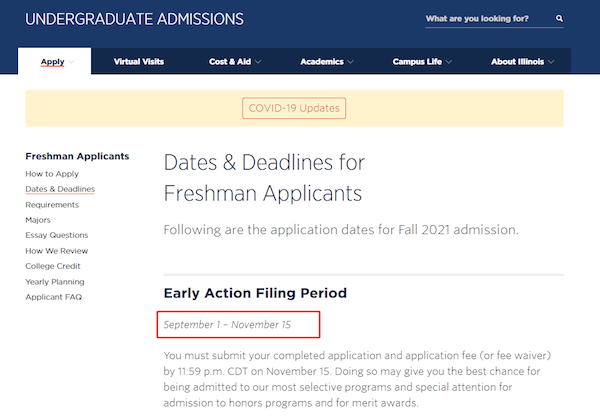Open the Majors sidebar link

click(x=38, y=220)
